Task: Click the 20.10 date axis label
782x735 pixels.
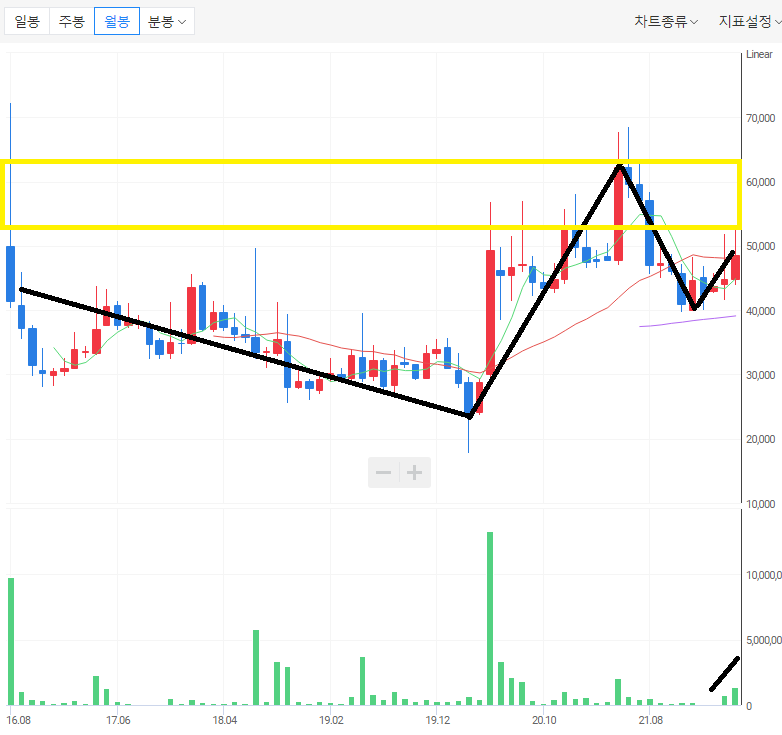Action: pyautogui.click(x=544, y=720)
